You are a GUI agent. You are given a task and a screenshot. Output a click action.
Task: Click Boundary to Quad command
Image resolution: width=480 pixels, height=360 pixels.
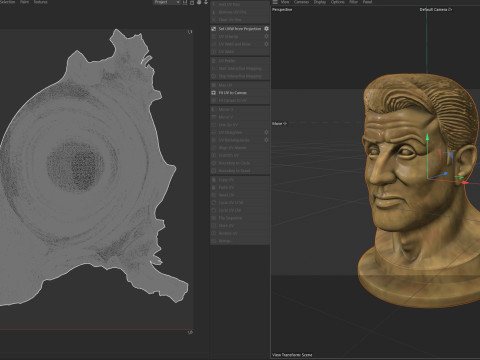tap(234, 171)
